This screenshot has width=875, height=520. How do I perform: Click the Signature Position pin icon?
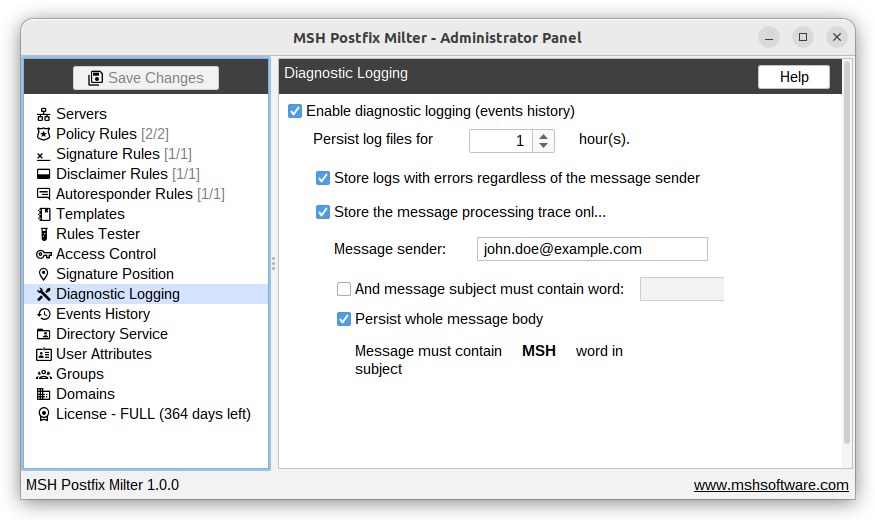point(44,275)
